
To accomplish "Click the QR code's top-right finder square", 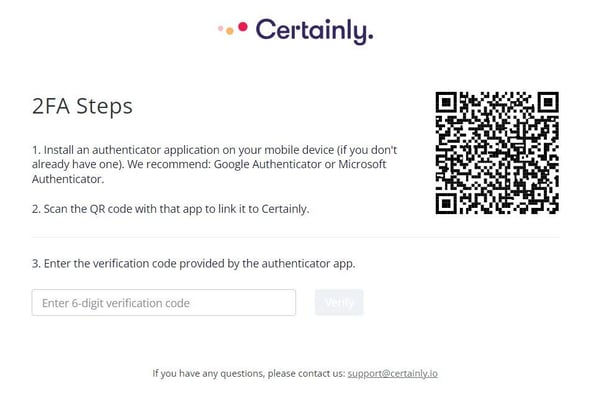I will (548, 102).
